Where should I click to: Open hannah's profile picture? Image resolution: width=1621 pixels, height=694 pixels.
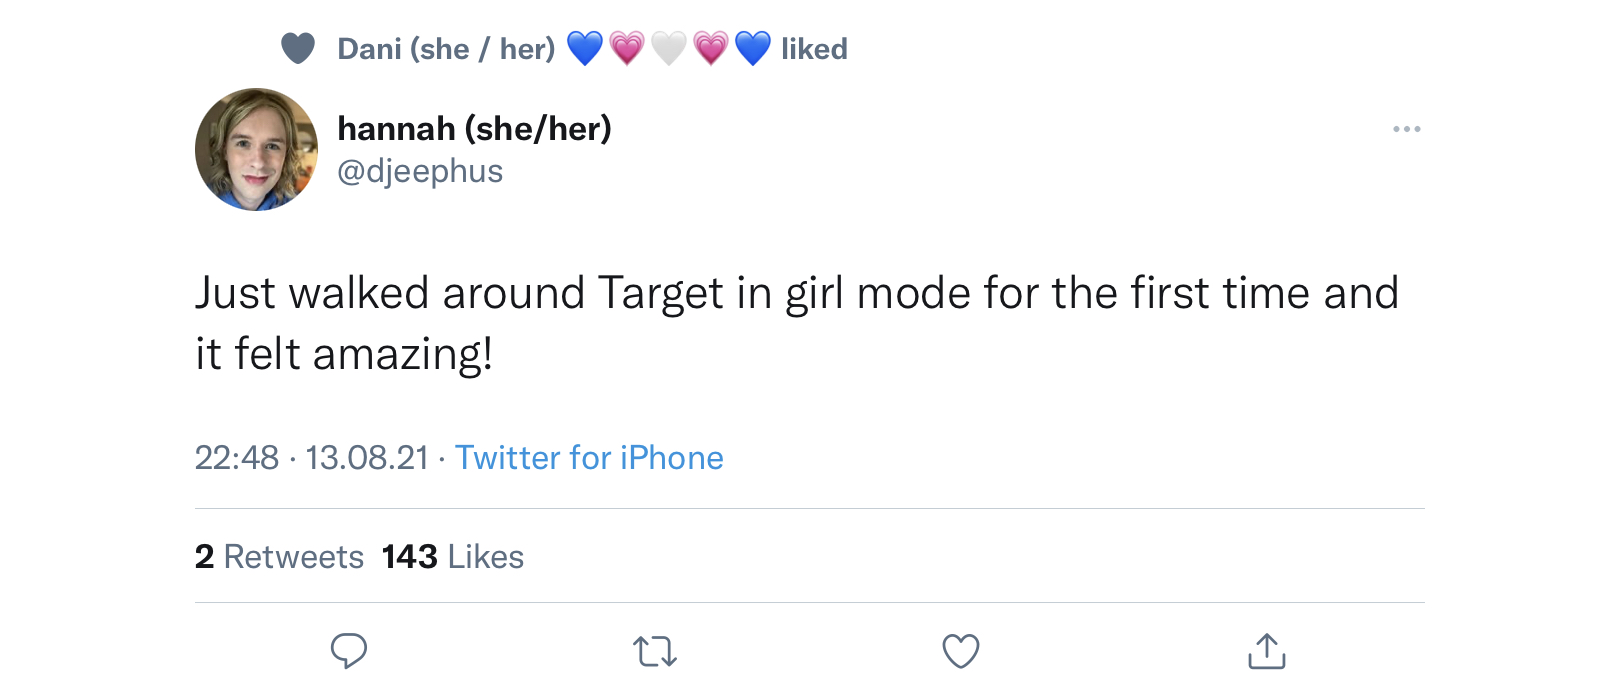click(x=256, y=149)
